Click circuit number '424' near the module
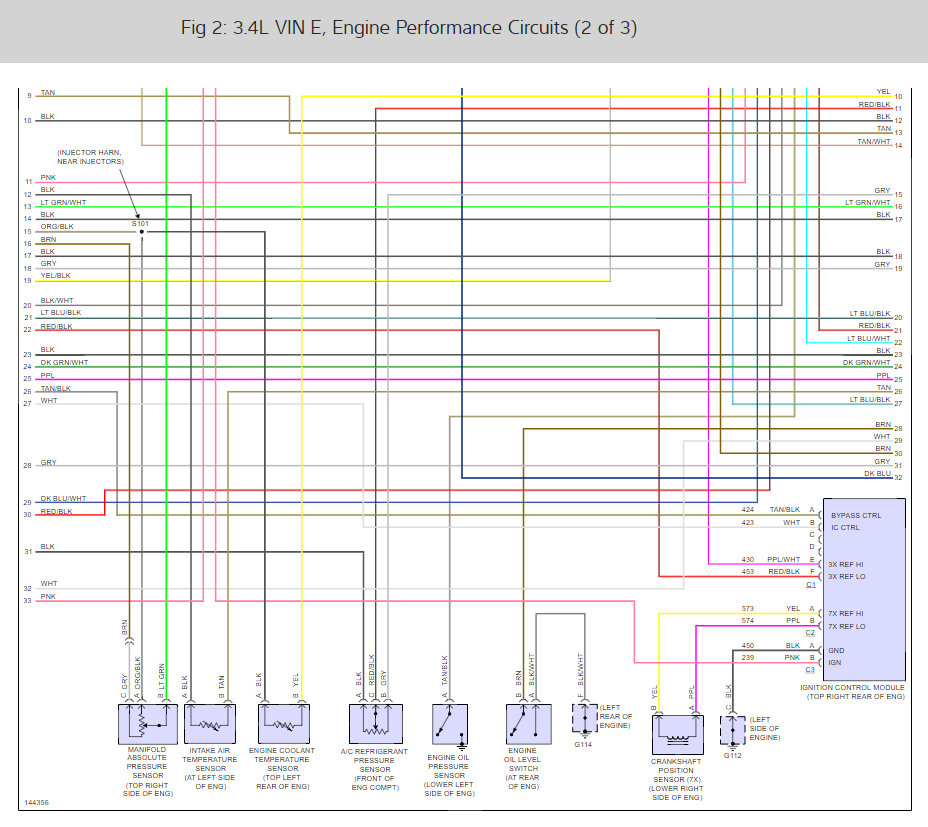This screenshot has width=928, height=827. [x=747, y=510]
